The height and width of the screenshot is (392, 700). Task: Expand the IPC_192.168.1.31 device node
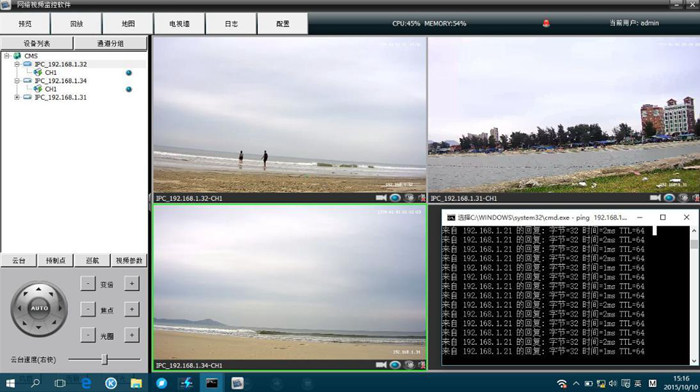point(17,97)
